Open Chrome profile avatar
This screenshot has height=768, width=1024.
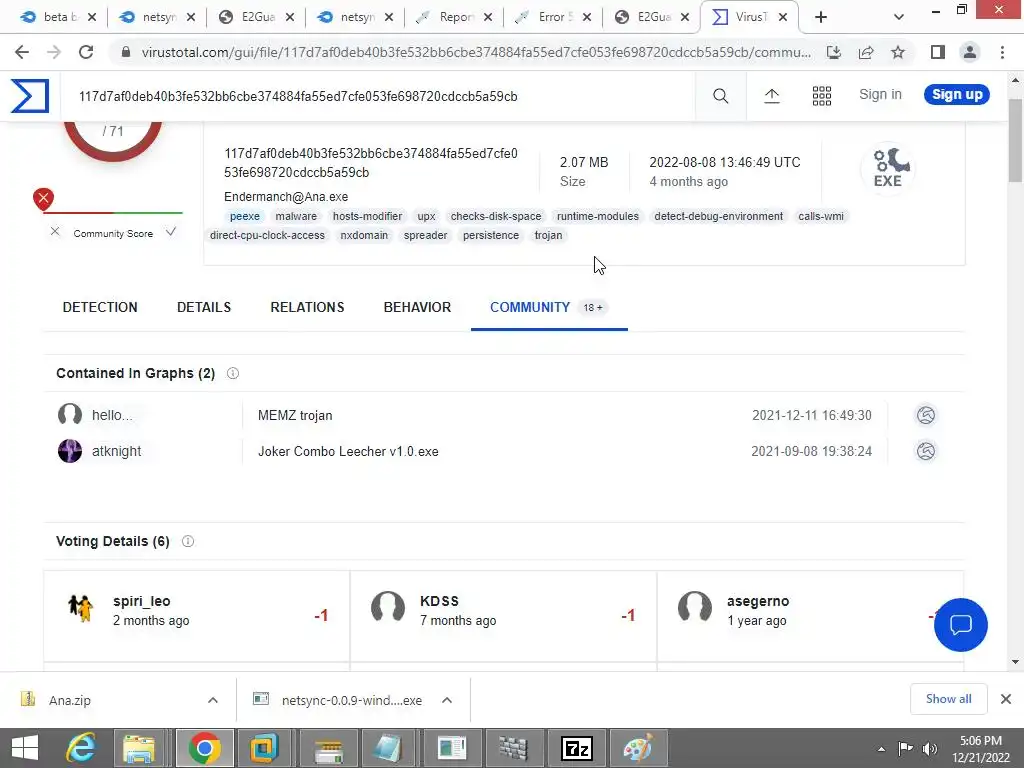[970, 52]
